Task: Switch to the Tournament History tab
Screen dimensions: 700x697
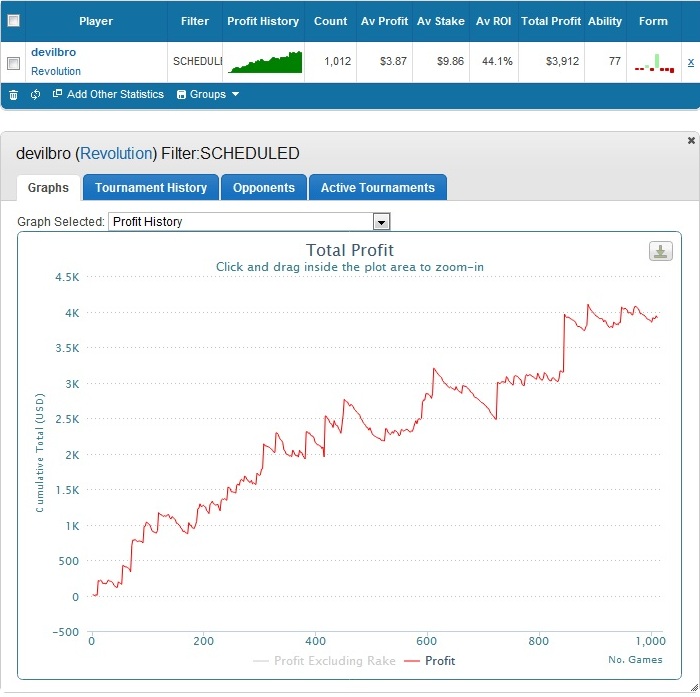Action: [x=151, y=188]
